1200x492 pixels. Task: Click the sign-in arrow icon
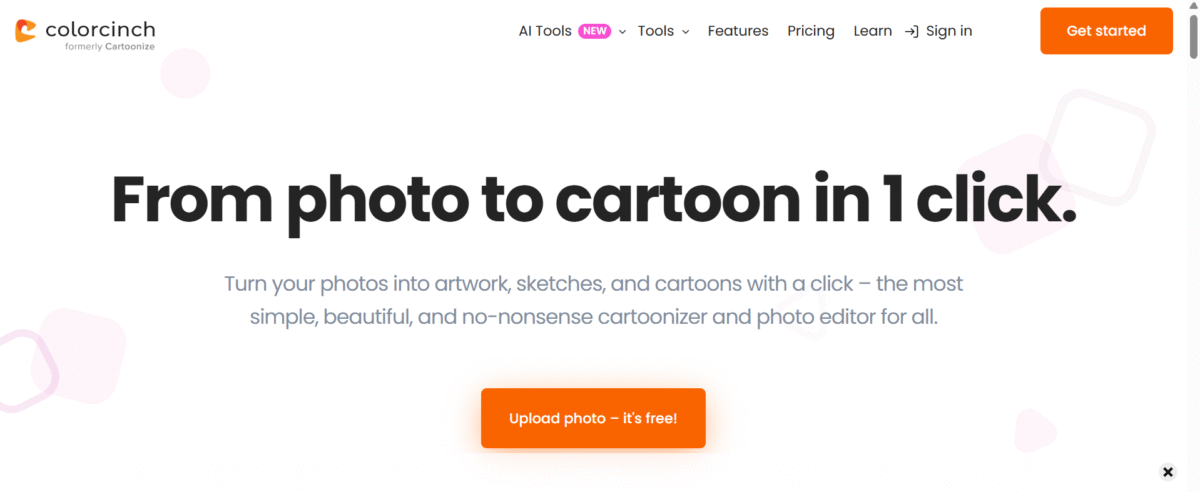[x=911, y=31]
